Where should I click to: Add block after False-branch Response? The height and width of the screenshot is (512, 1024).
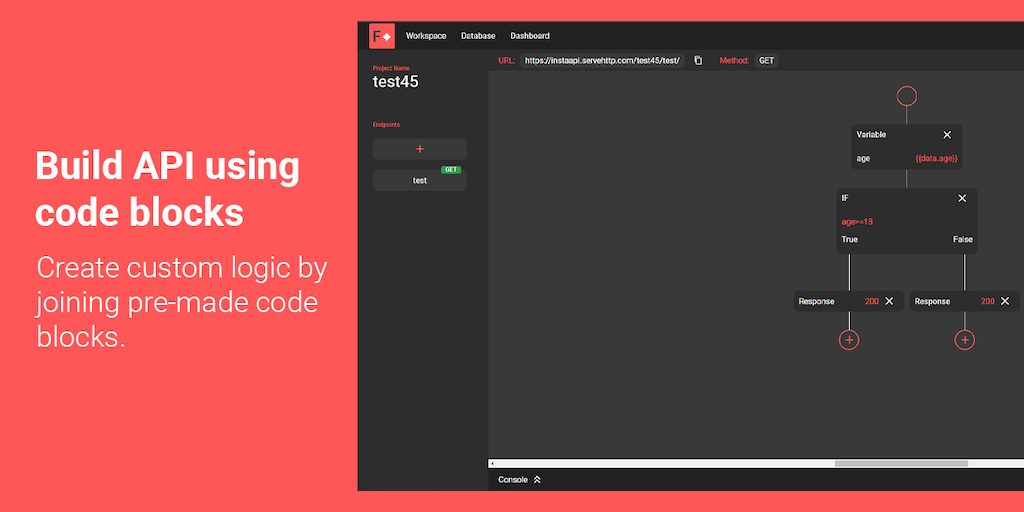965,340
